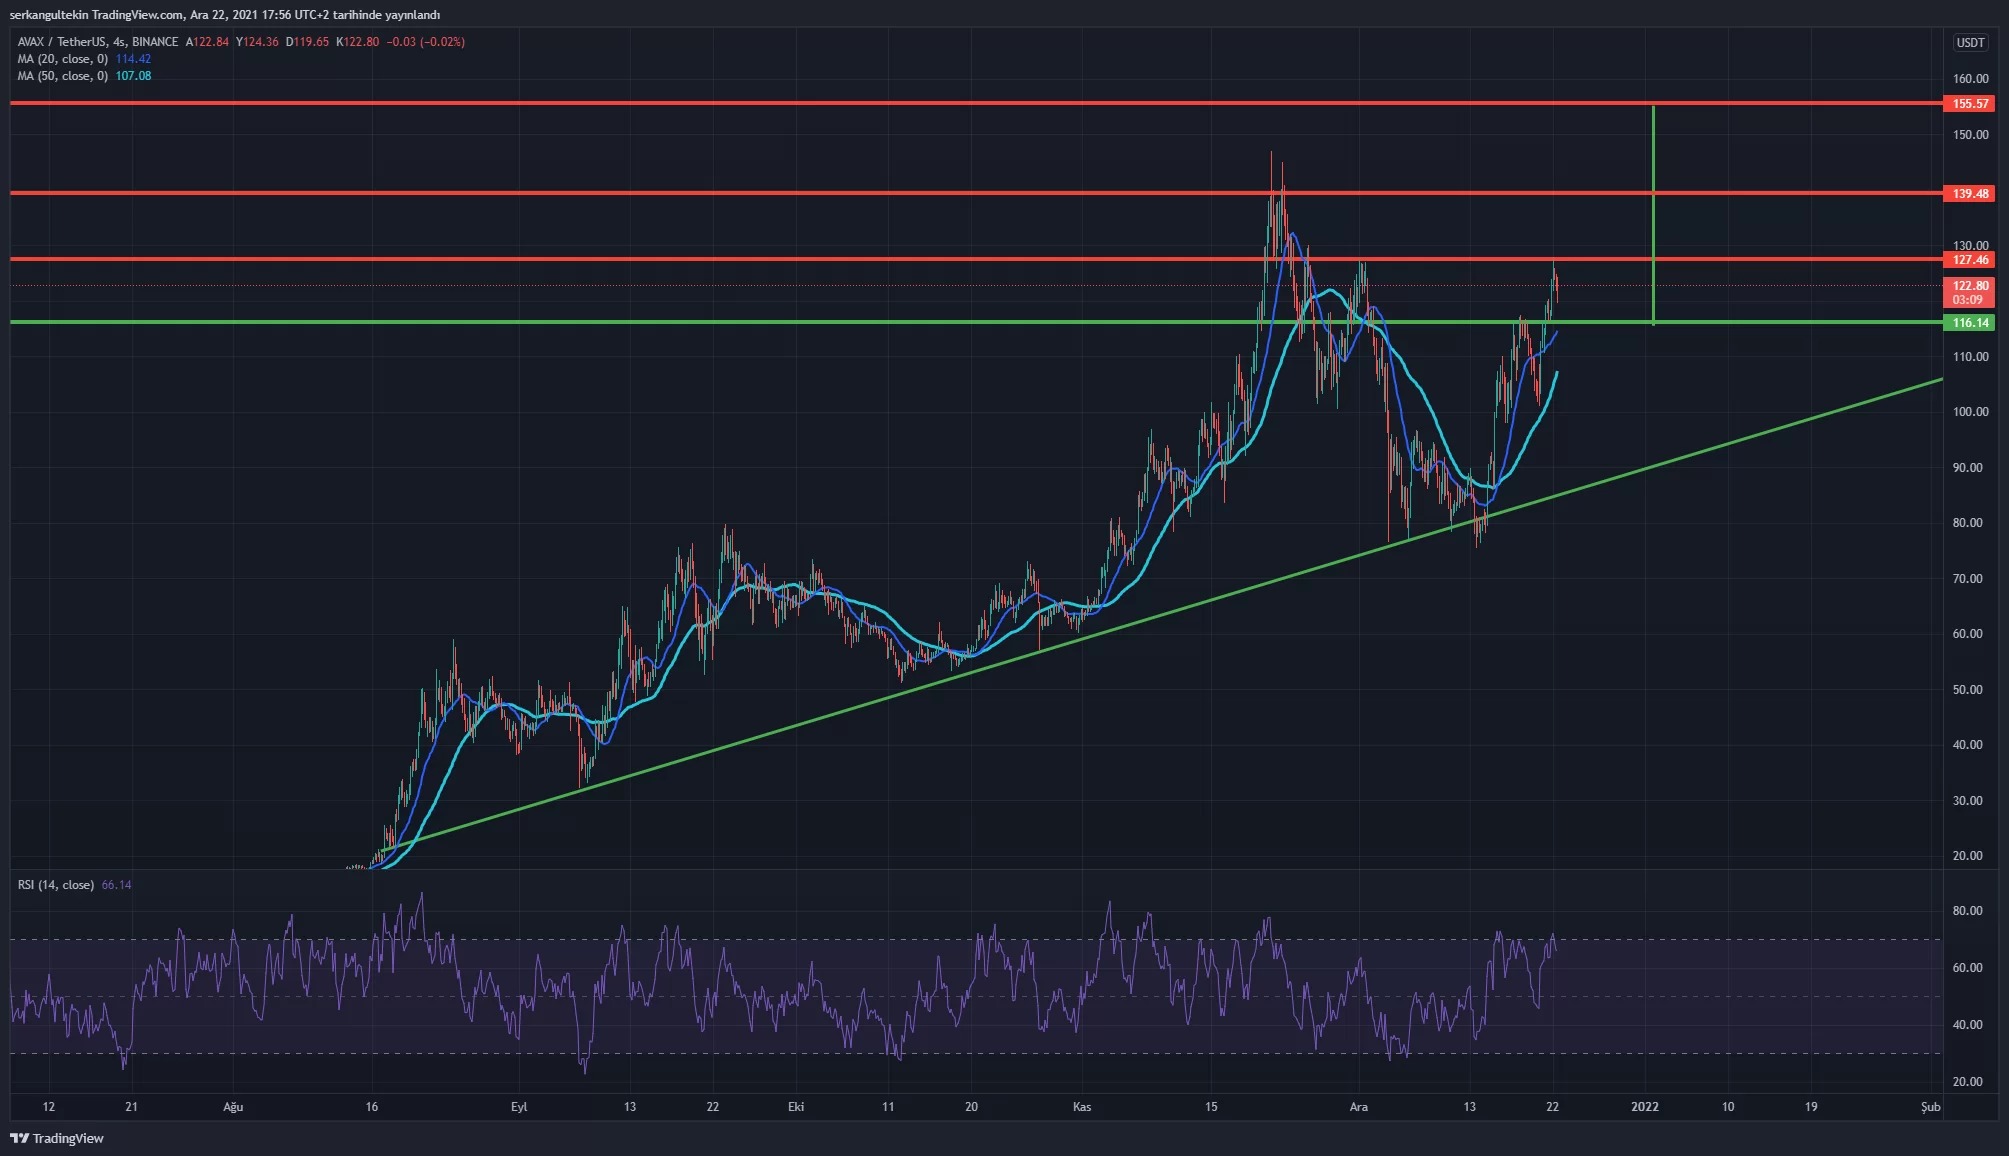Click the green 116.14 support price label
This screenshot has width=2009, height=1156.
(x=1969, y=323)
